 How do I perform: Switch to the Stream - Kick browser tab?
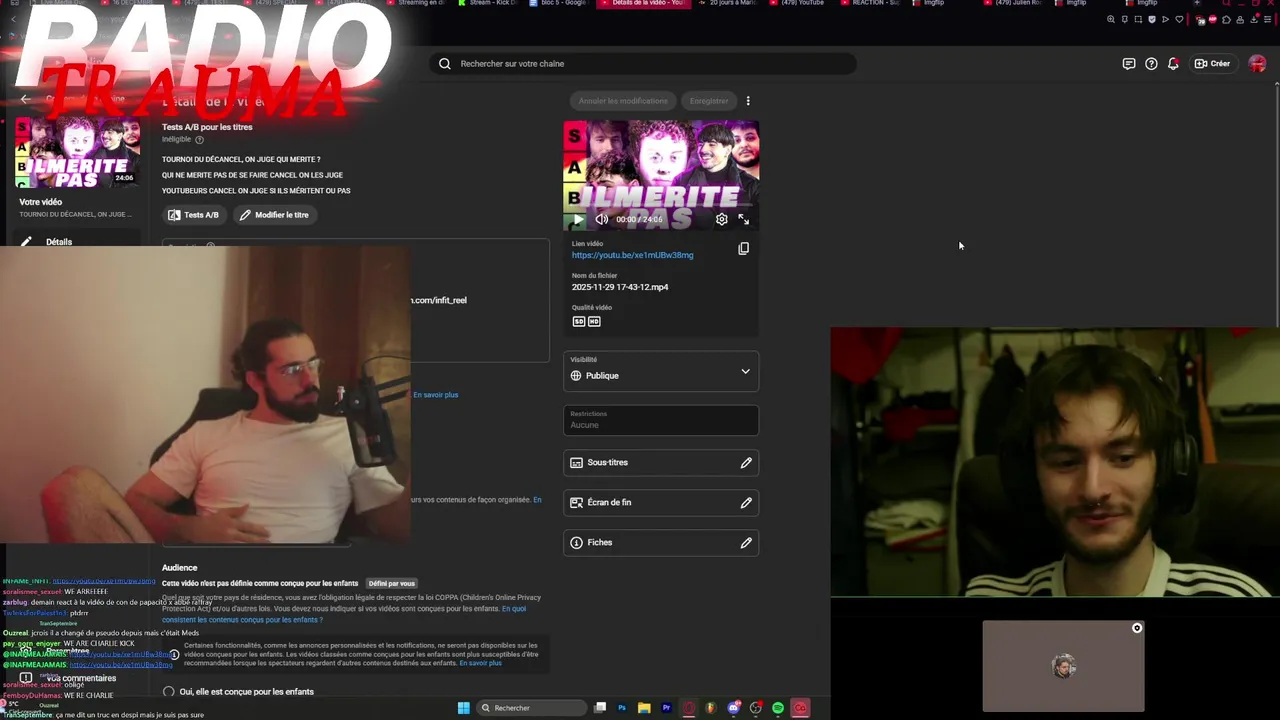tap(488, 3)
